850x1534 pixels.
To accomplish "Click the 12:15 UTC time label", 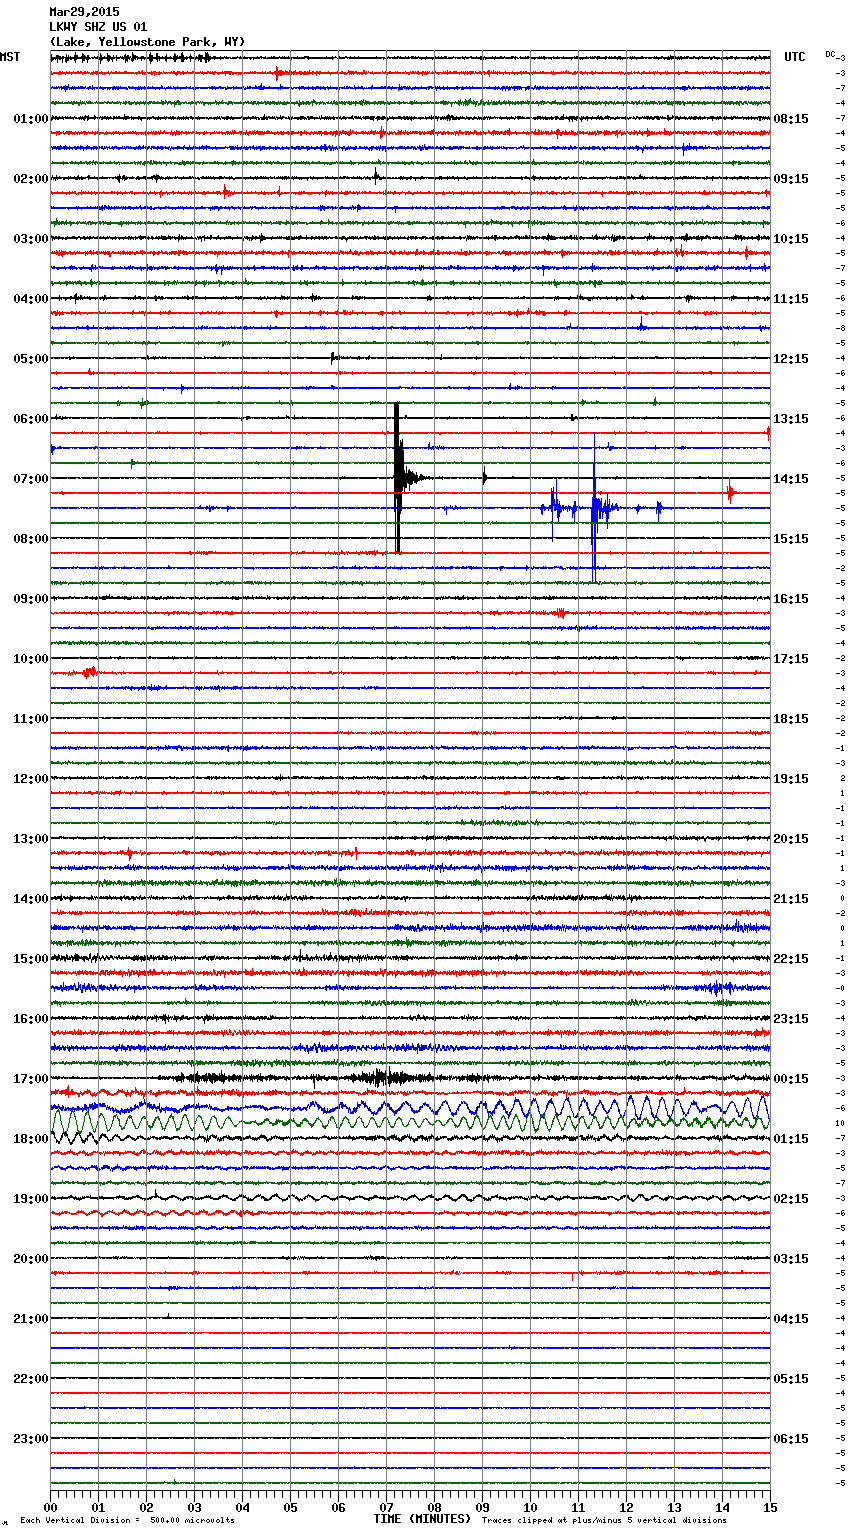I will 791,359.
